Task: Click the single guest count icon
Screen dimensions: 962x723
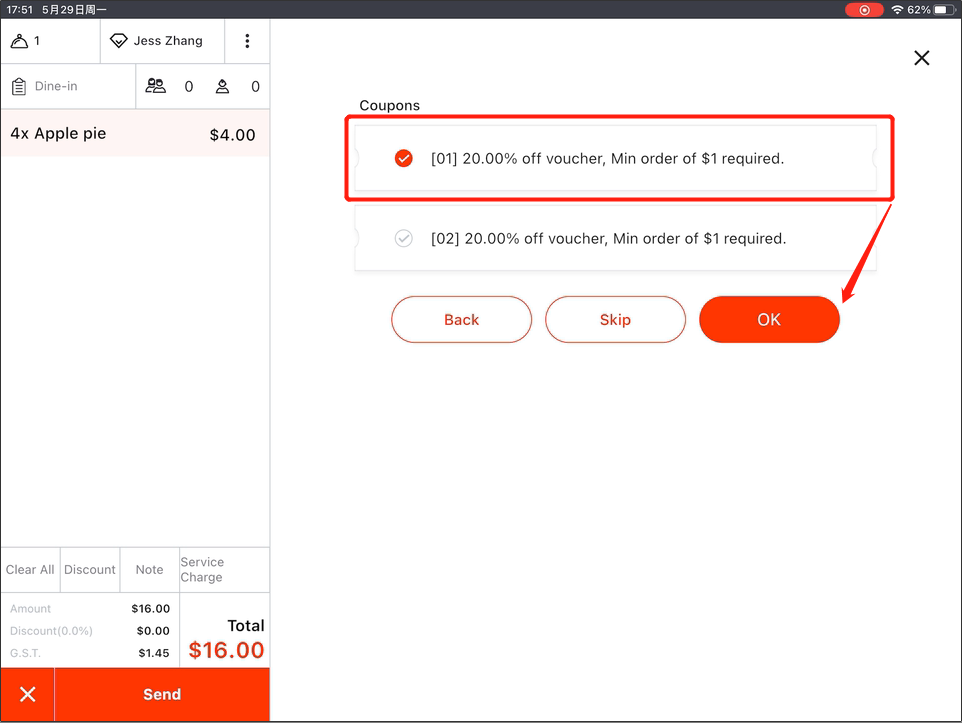Action: 222,86
